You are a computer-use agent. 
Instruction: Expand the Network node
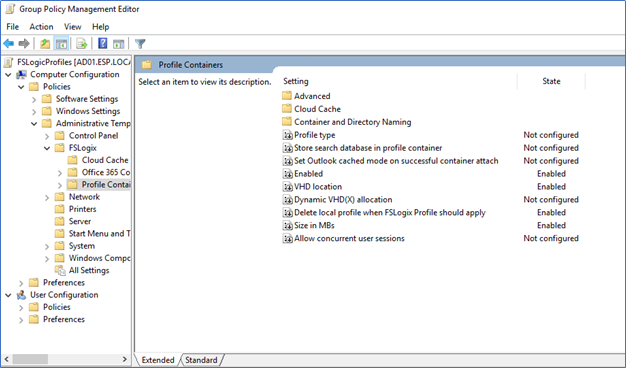pos(47,198)
